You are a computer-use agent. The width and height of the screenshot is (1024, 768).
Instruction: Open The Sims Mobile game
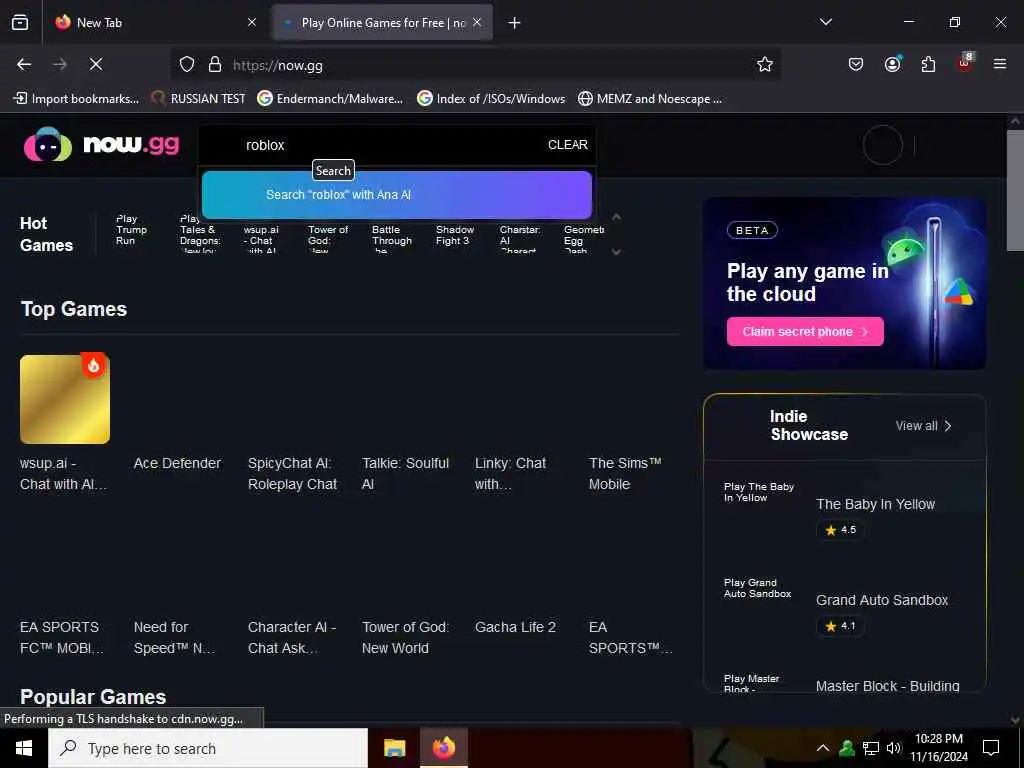[x=625, y=473]
